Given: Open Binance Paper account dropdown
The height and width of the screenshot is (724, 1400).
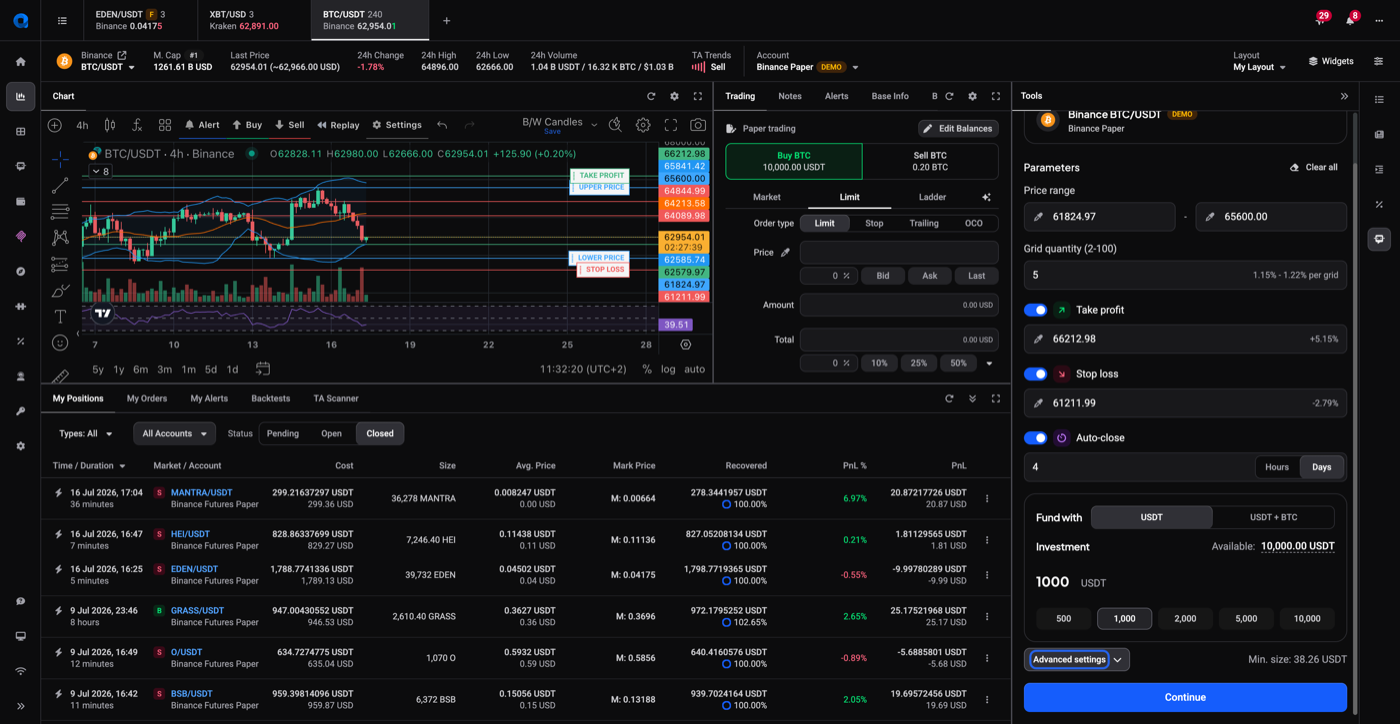Looking at the screenshot, I should pos(808,67).
